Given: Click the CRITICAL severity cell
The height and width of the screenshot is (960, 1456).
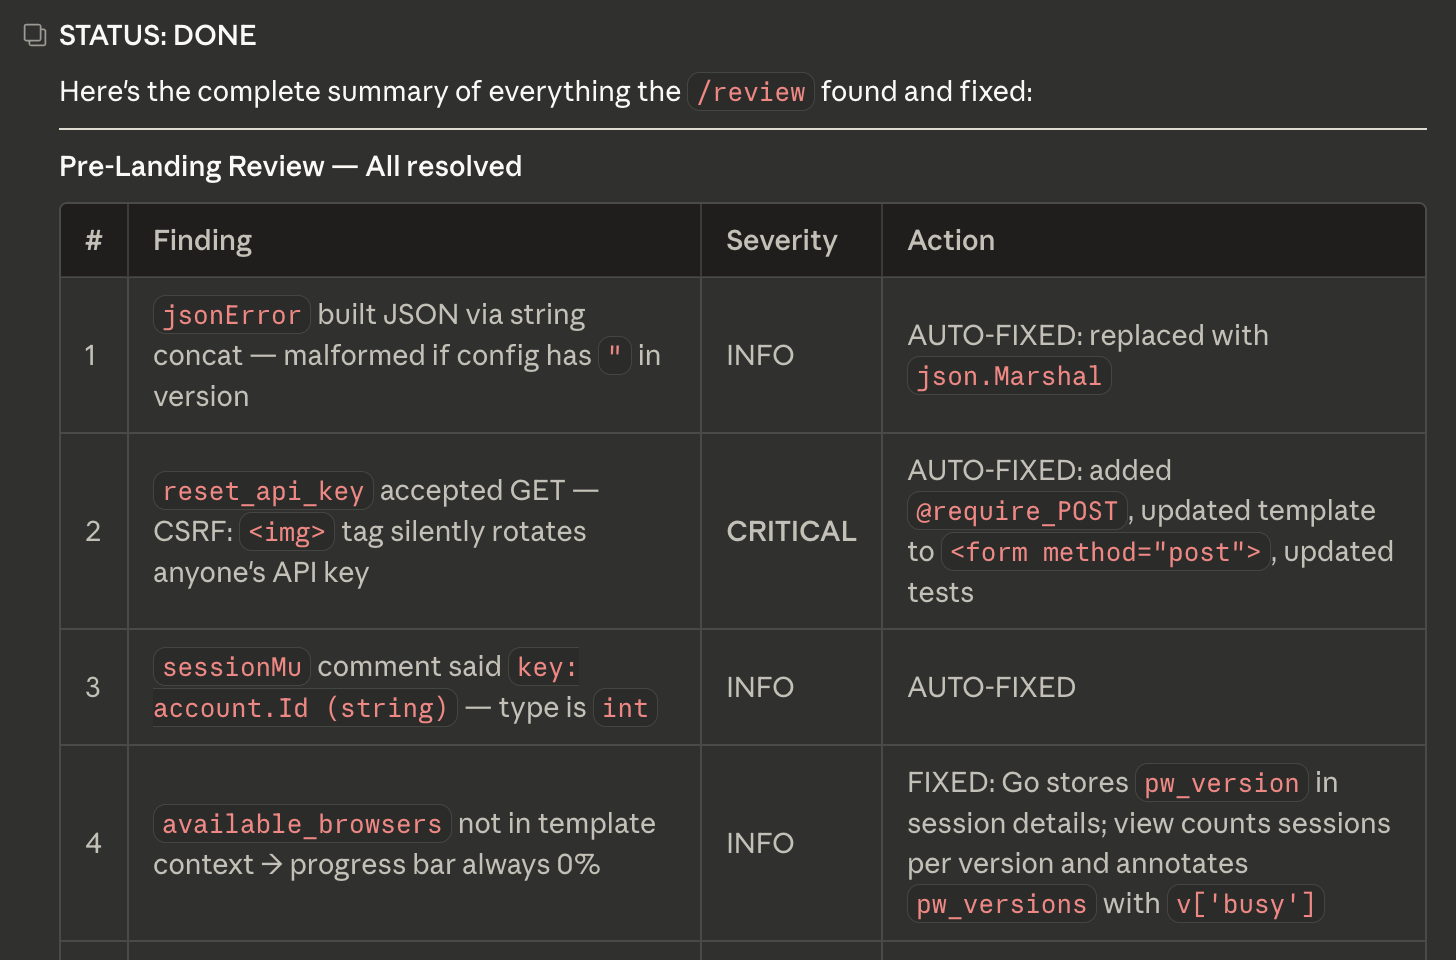Looking at the screenshot, I should coord(791,531).
